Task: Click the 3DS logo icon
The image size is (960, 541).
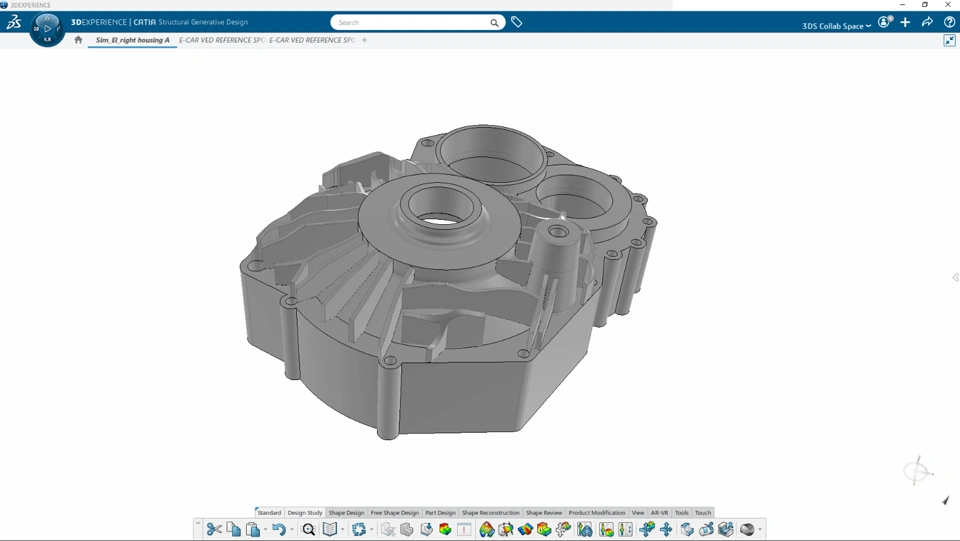Action: click(13, 23)
